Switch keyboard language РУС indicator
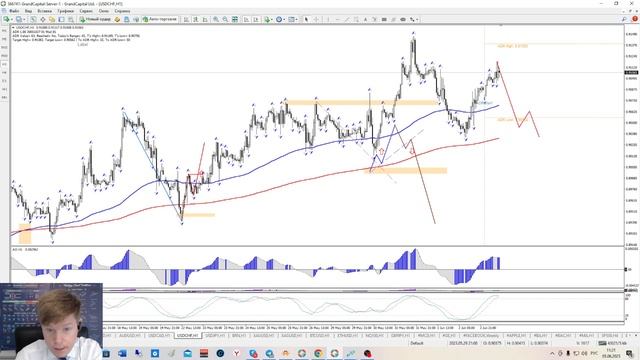640x360 pixels. tap(594, 353)
